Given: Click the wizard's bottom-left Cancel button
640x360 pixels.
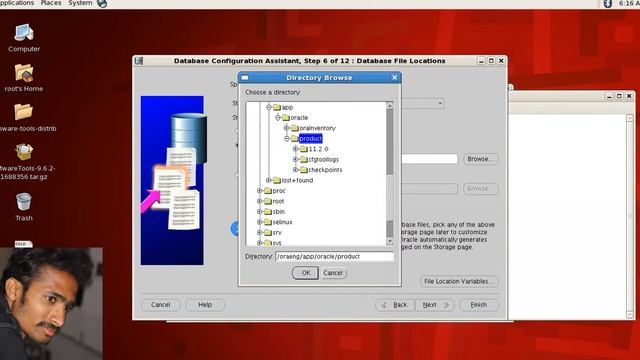Looking at the screenshot, I should [x=160, y=305].
